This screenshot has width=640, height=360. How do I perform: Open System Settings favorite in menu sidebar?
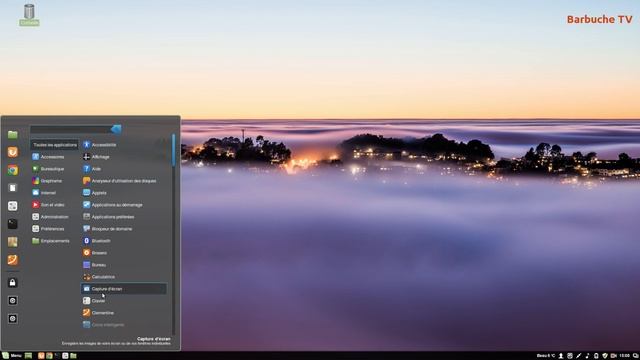click(13, 206)
